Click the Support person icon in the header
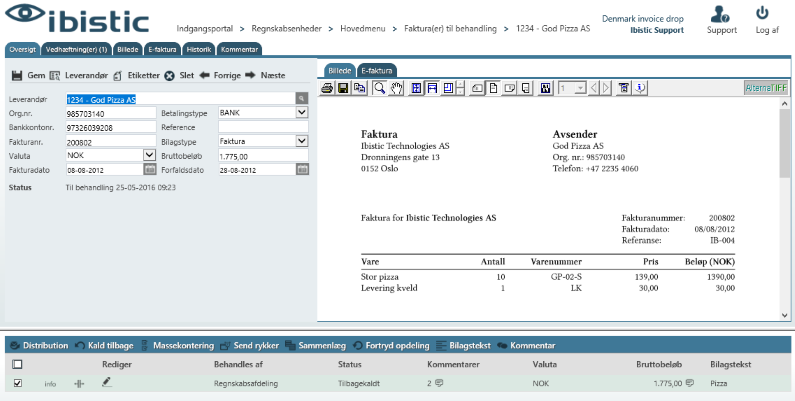The image size is (795, 401). coord(721,14)
